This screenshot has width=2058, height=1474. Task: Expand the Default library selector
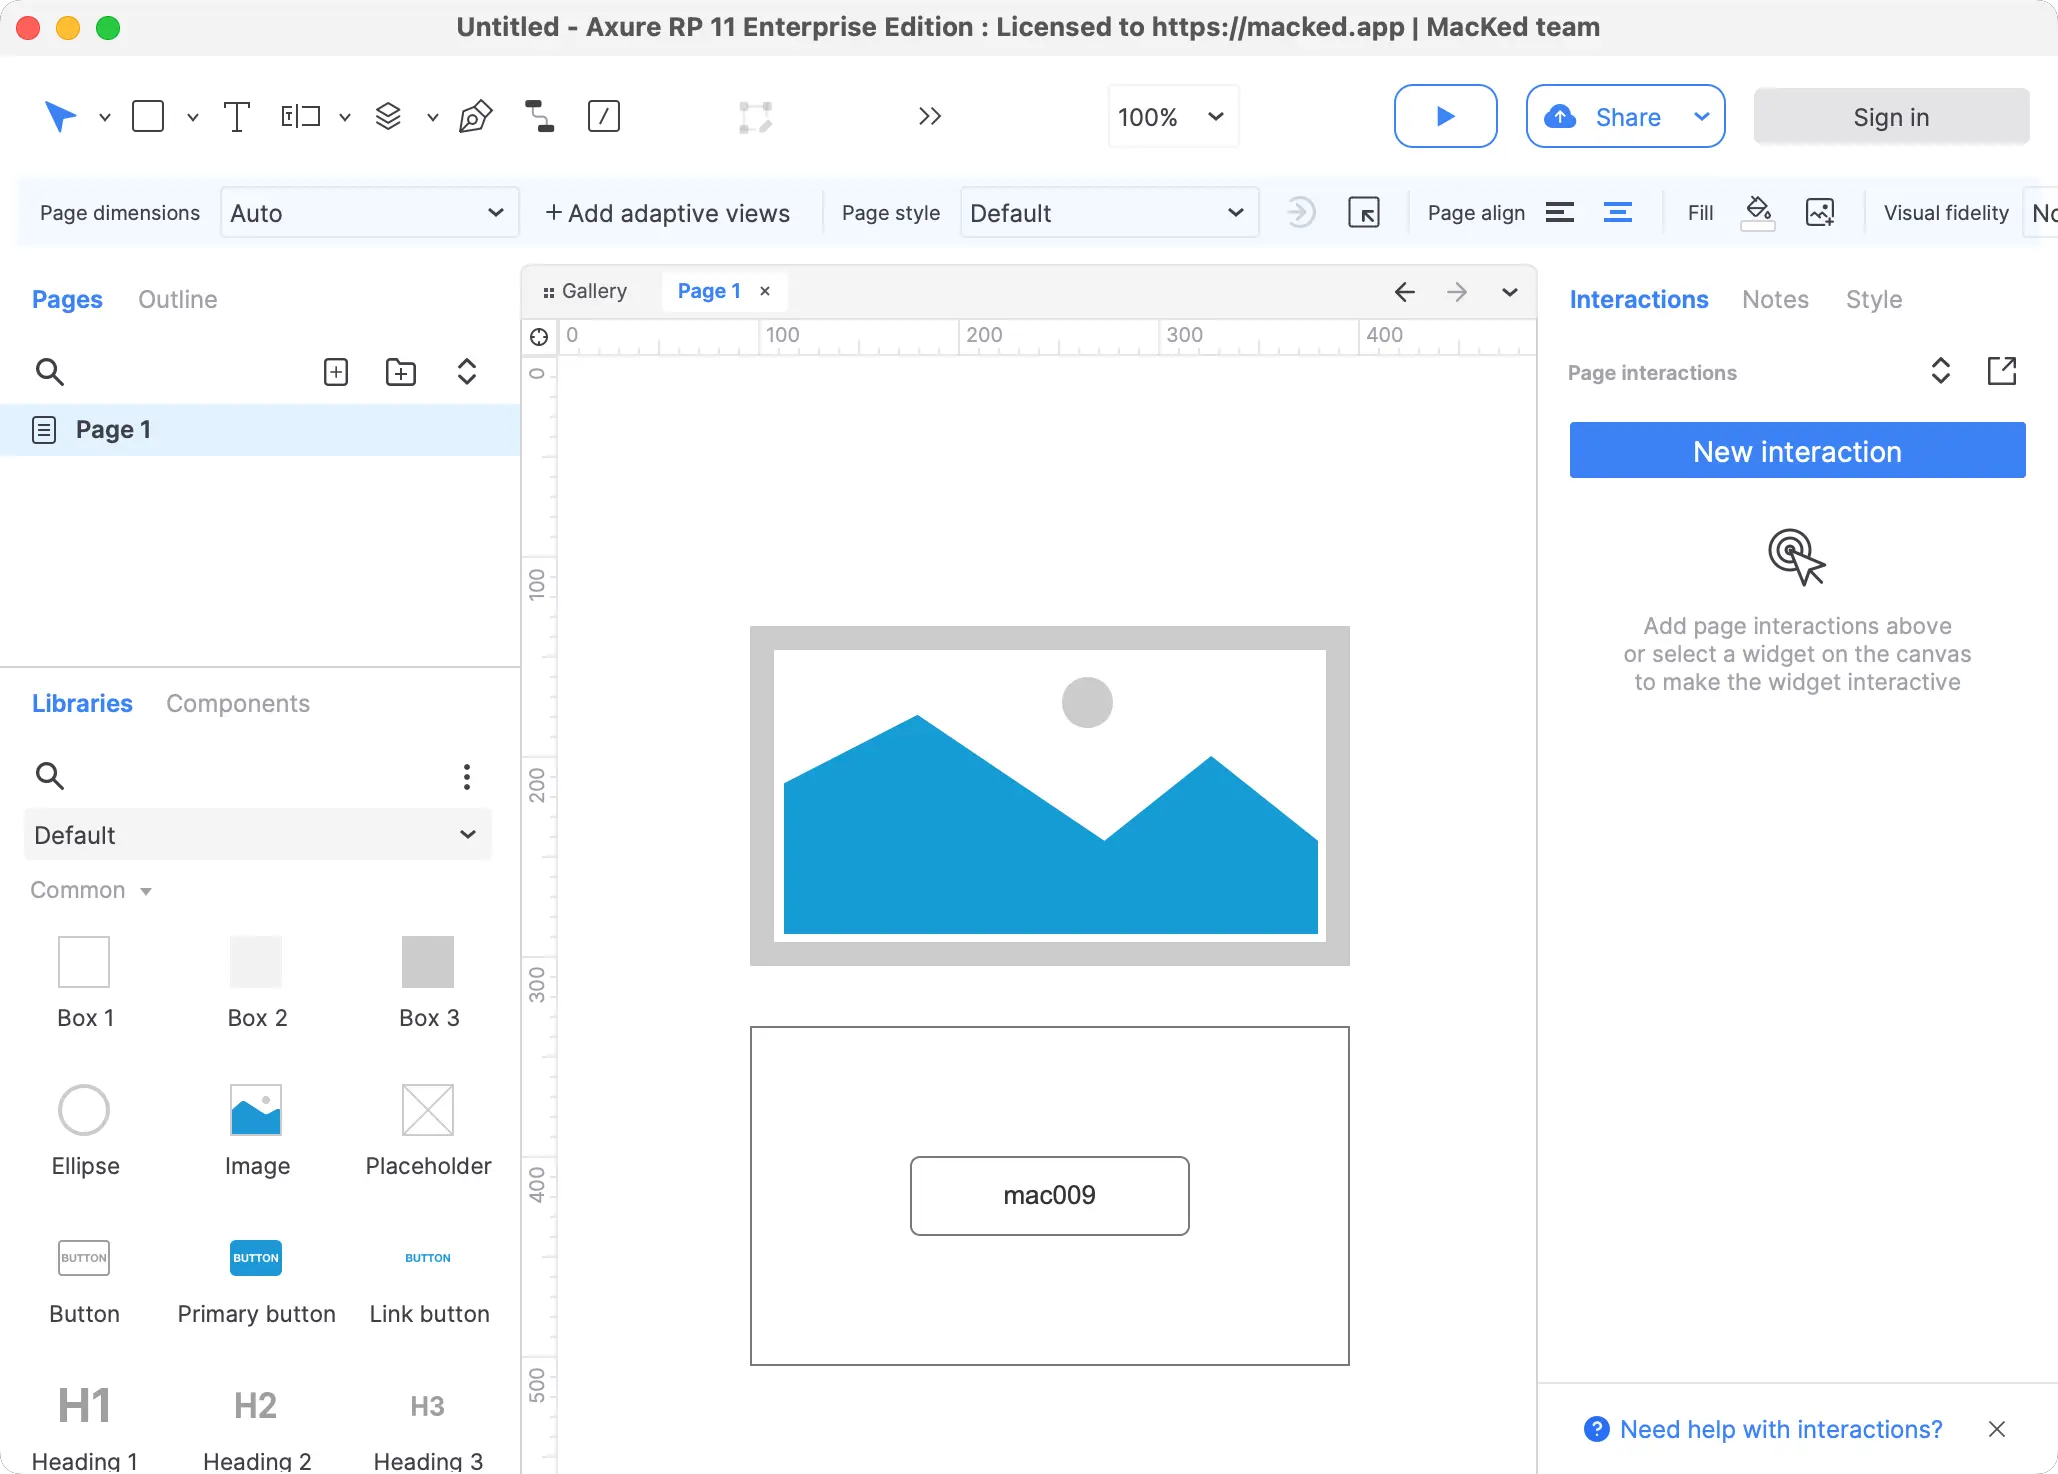pos(257,835)
